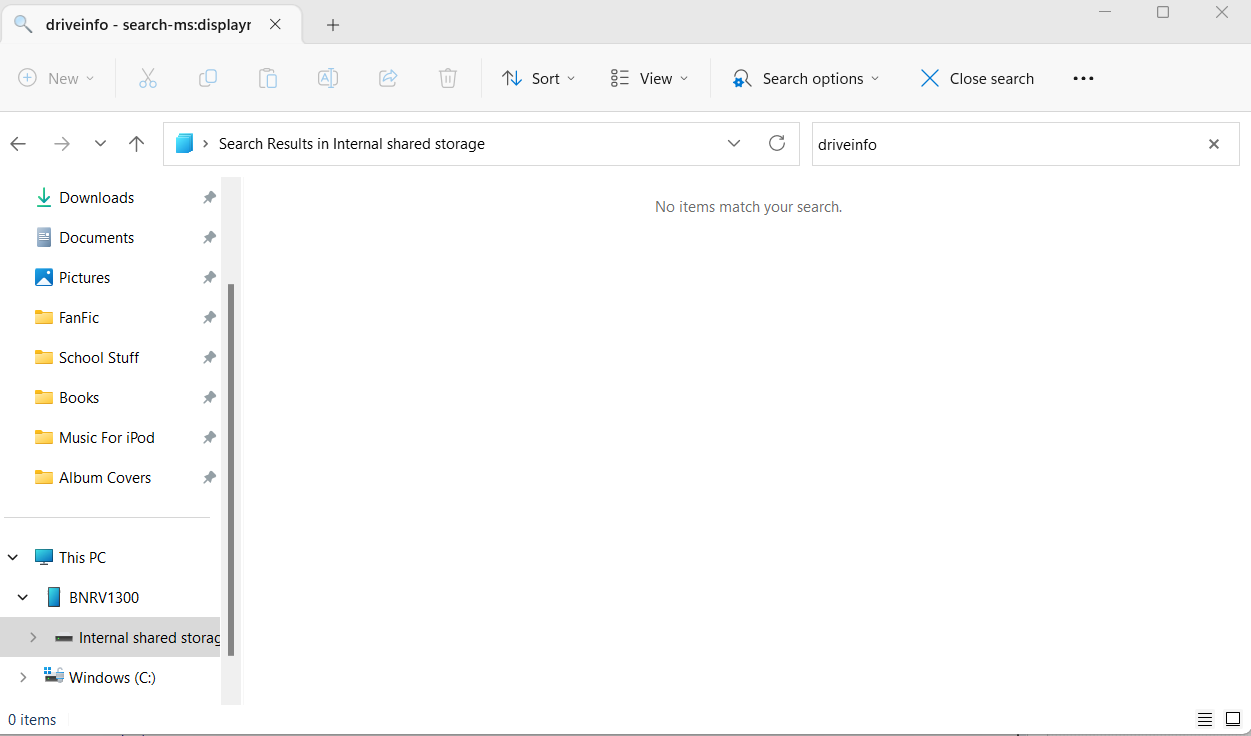The width and height of the screenshot is (1251, 736).
Task: Open the Search options dropdown
Action: pos(806,78)
